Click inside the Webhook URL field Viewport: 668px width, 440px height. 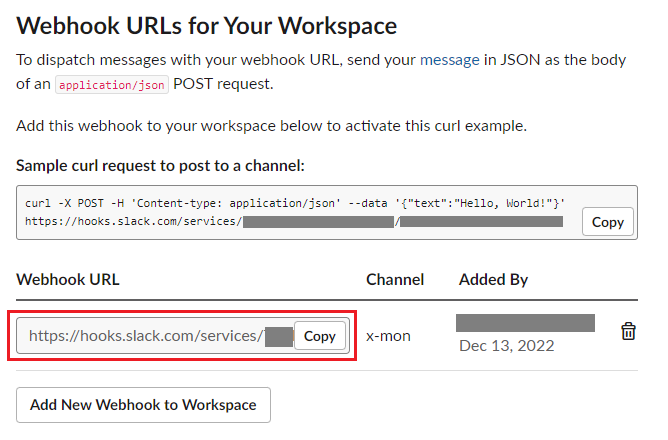145,336
